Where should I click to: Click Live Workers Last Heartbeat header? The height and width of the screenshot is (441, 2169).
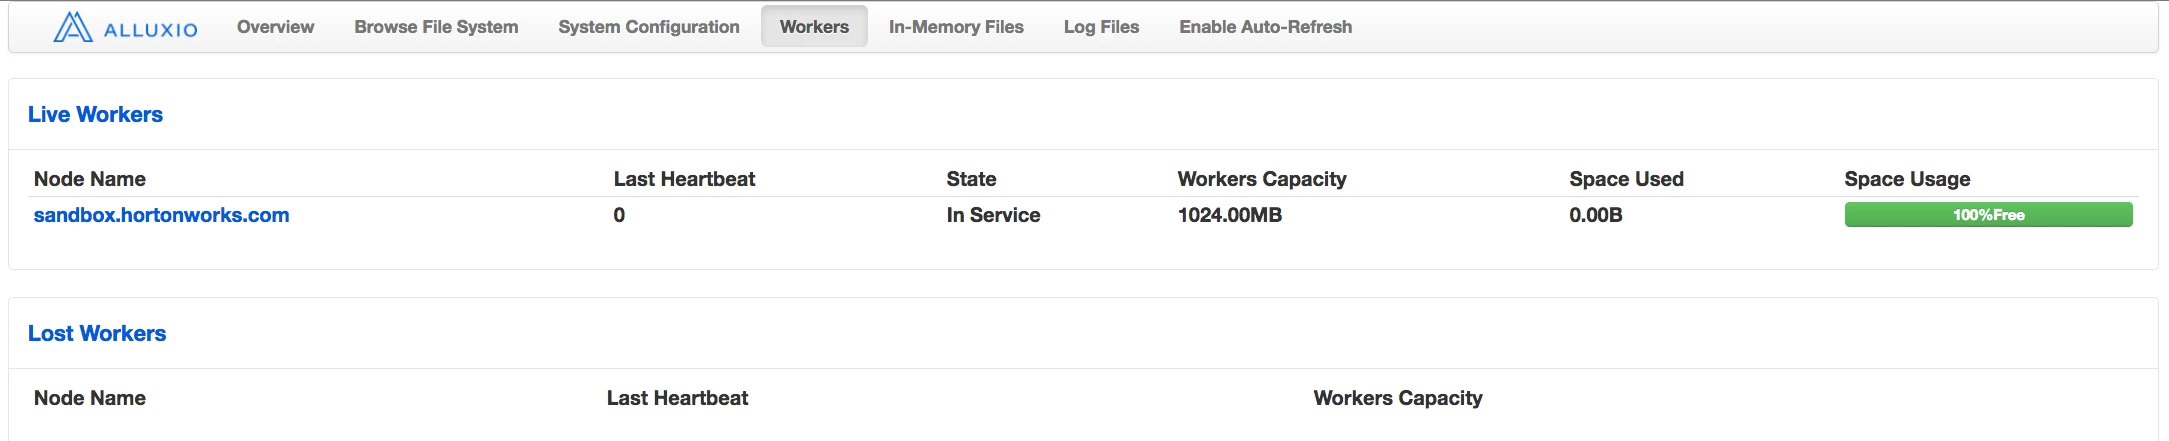(x=684, y=179)
